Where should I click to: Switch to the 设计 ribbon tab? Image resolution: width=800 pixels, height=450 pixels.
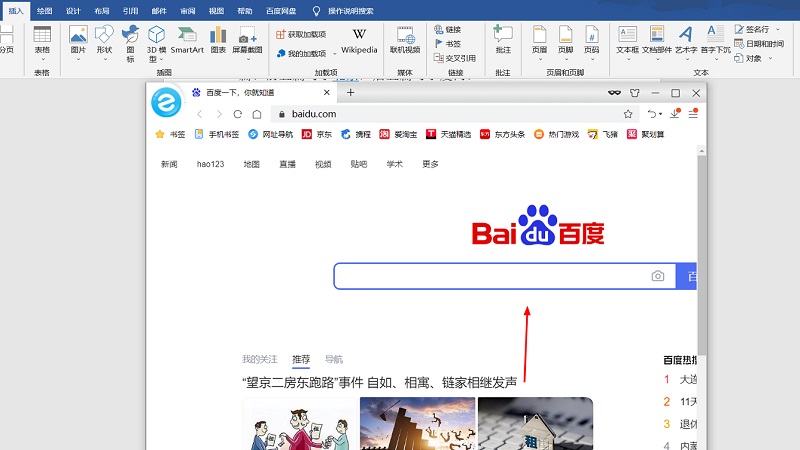[73, 9]
